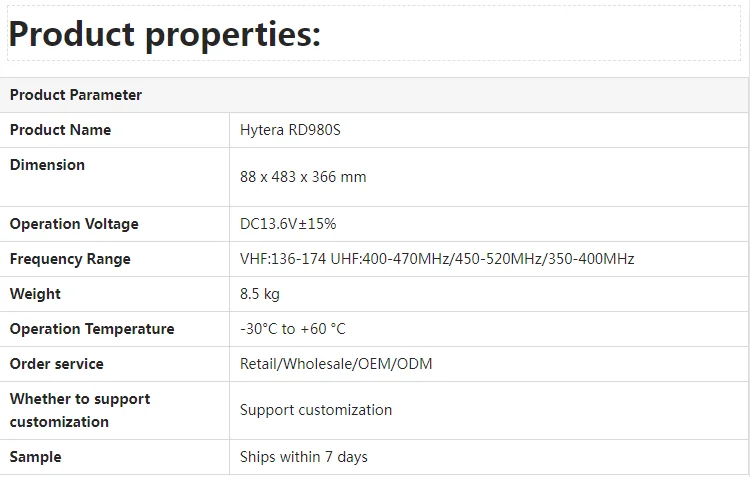The image size is (750, 477).
Task: Click the "Sample" row label
Action: click(x=35, y=457)
